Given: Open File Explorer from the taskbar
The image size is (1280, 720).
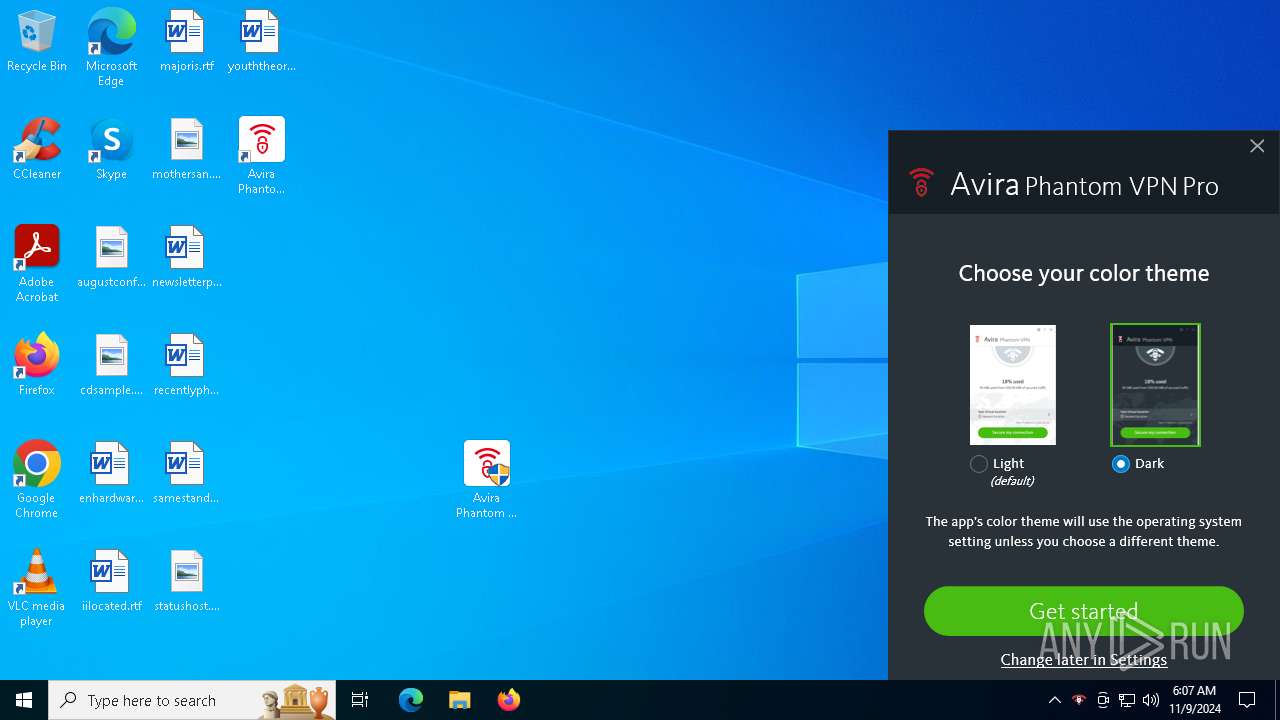Looking at the screenshot, I should click(460, 700).
